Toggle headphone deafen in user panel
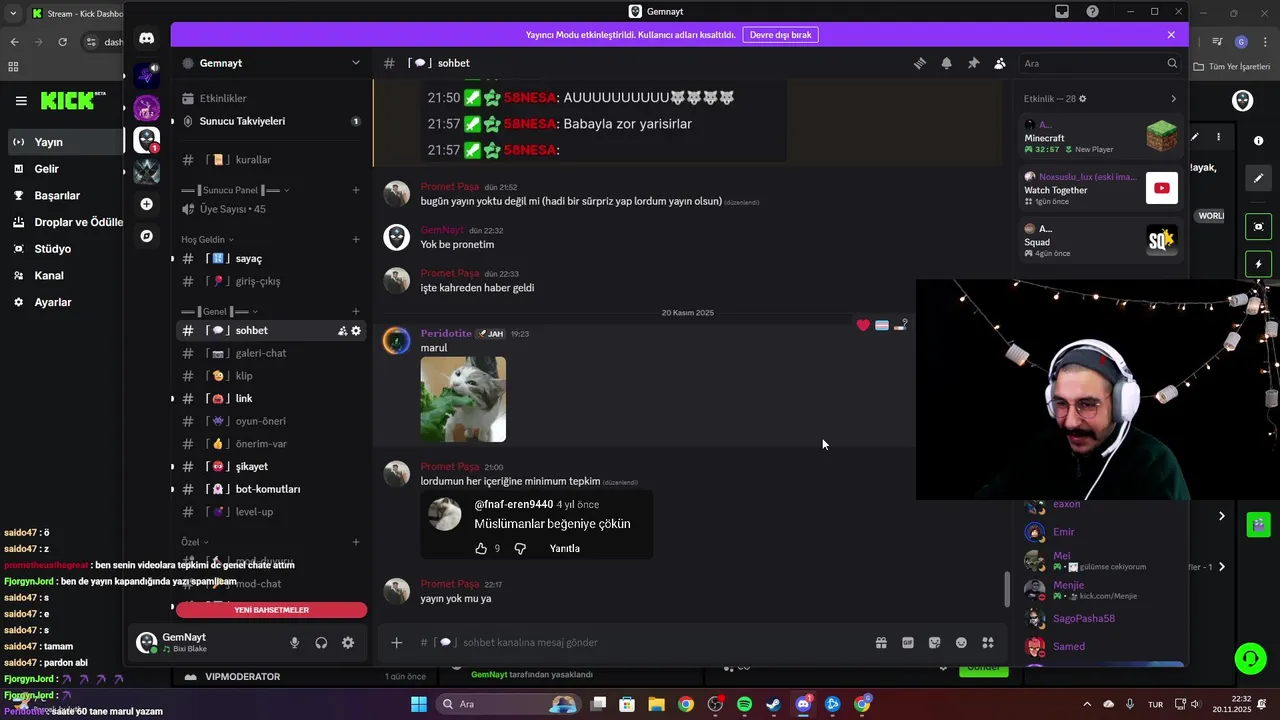 point(321,643)
